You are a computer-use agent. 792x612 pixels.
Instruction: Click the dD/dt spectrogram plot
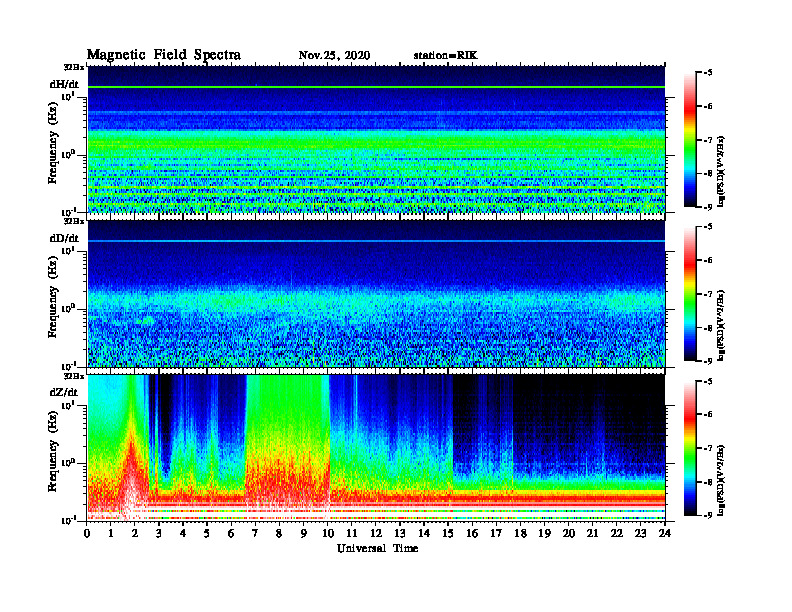pyautogui.click(x=376, y=293)
